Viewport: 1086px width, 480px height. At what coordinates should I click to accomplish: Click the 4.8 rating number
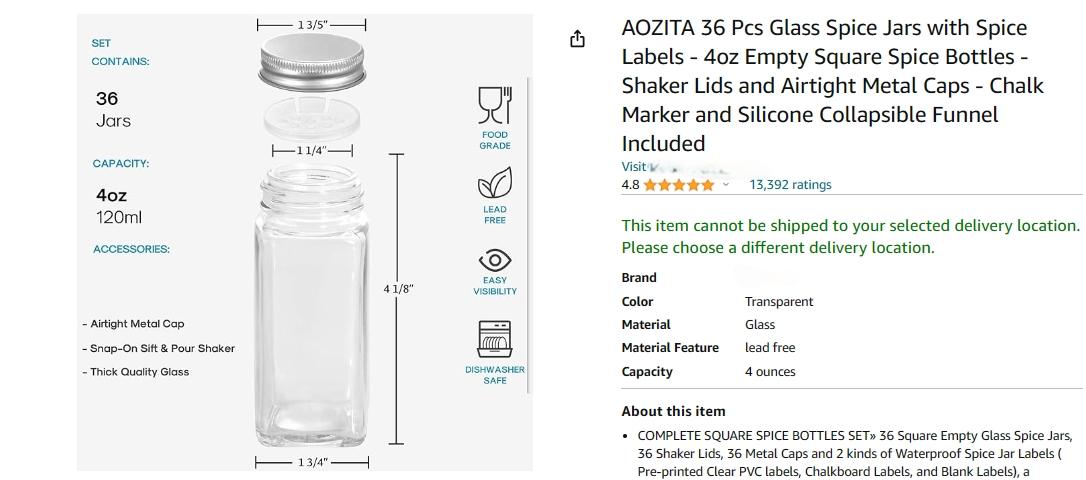point(630,185)
